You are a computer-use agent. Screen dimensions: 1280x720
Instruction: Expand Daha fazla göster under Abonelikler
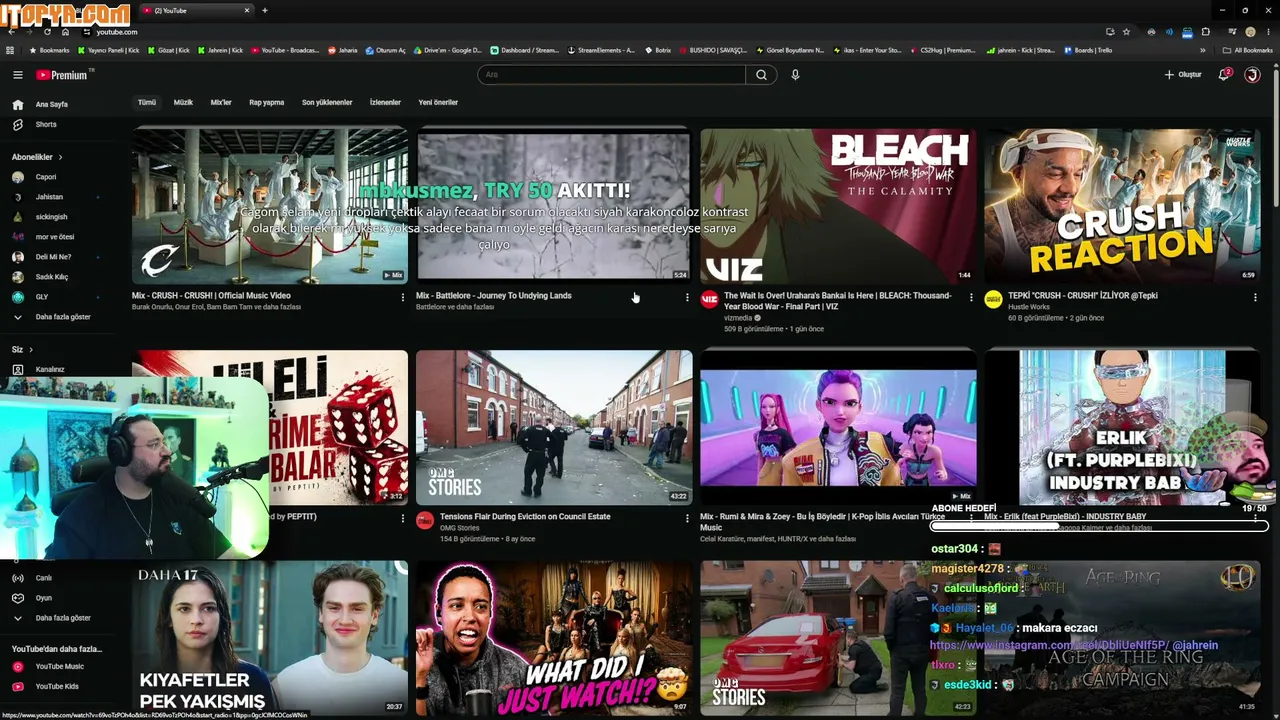(x=54, y=317)
